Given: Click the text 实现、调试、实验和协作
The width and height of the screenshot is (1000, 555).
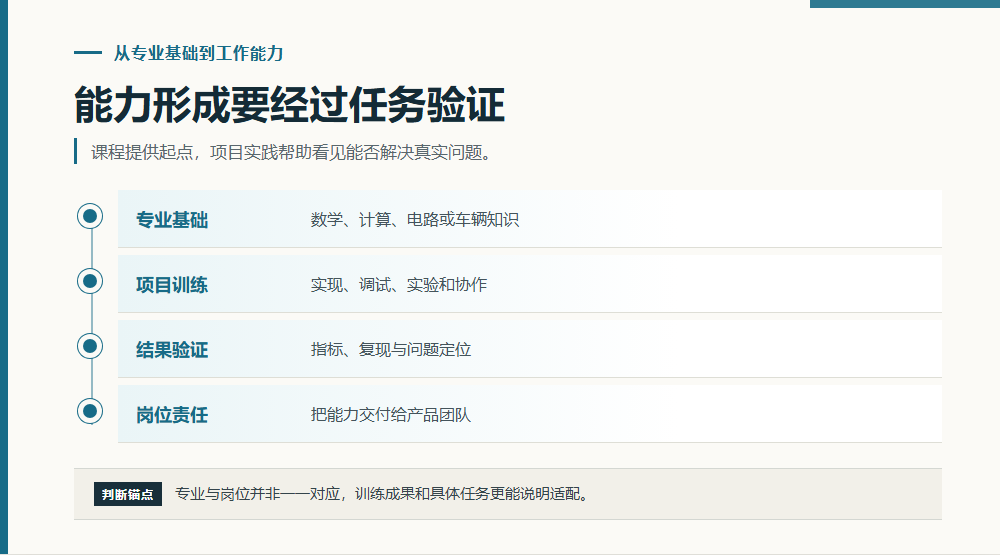Looking at the screenshot, I should point(399,285).
